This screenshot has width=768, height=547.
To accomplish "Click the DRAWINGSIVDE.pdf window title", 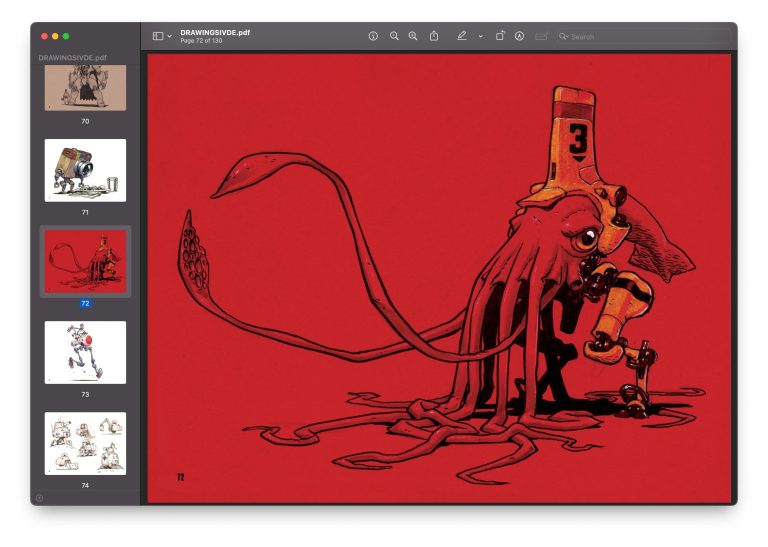I will [215, 32].
